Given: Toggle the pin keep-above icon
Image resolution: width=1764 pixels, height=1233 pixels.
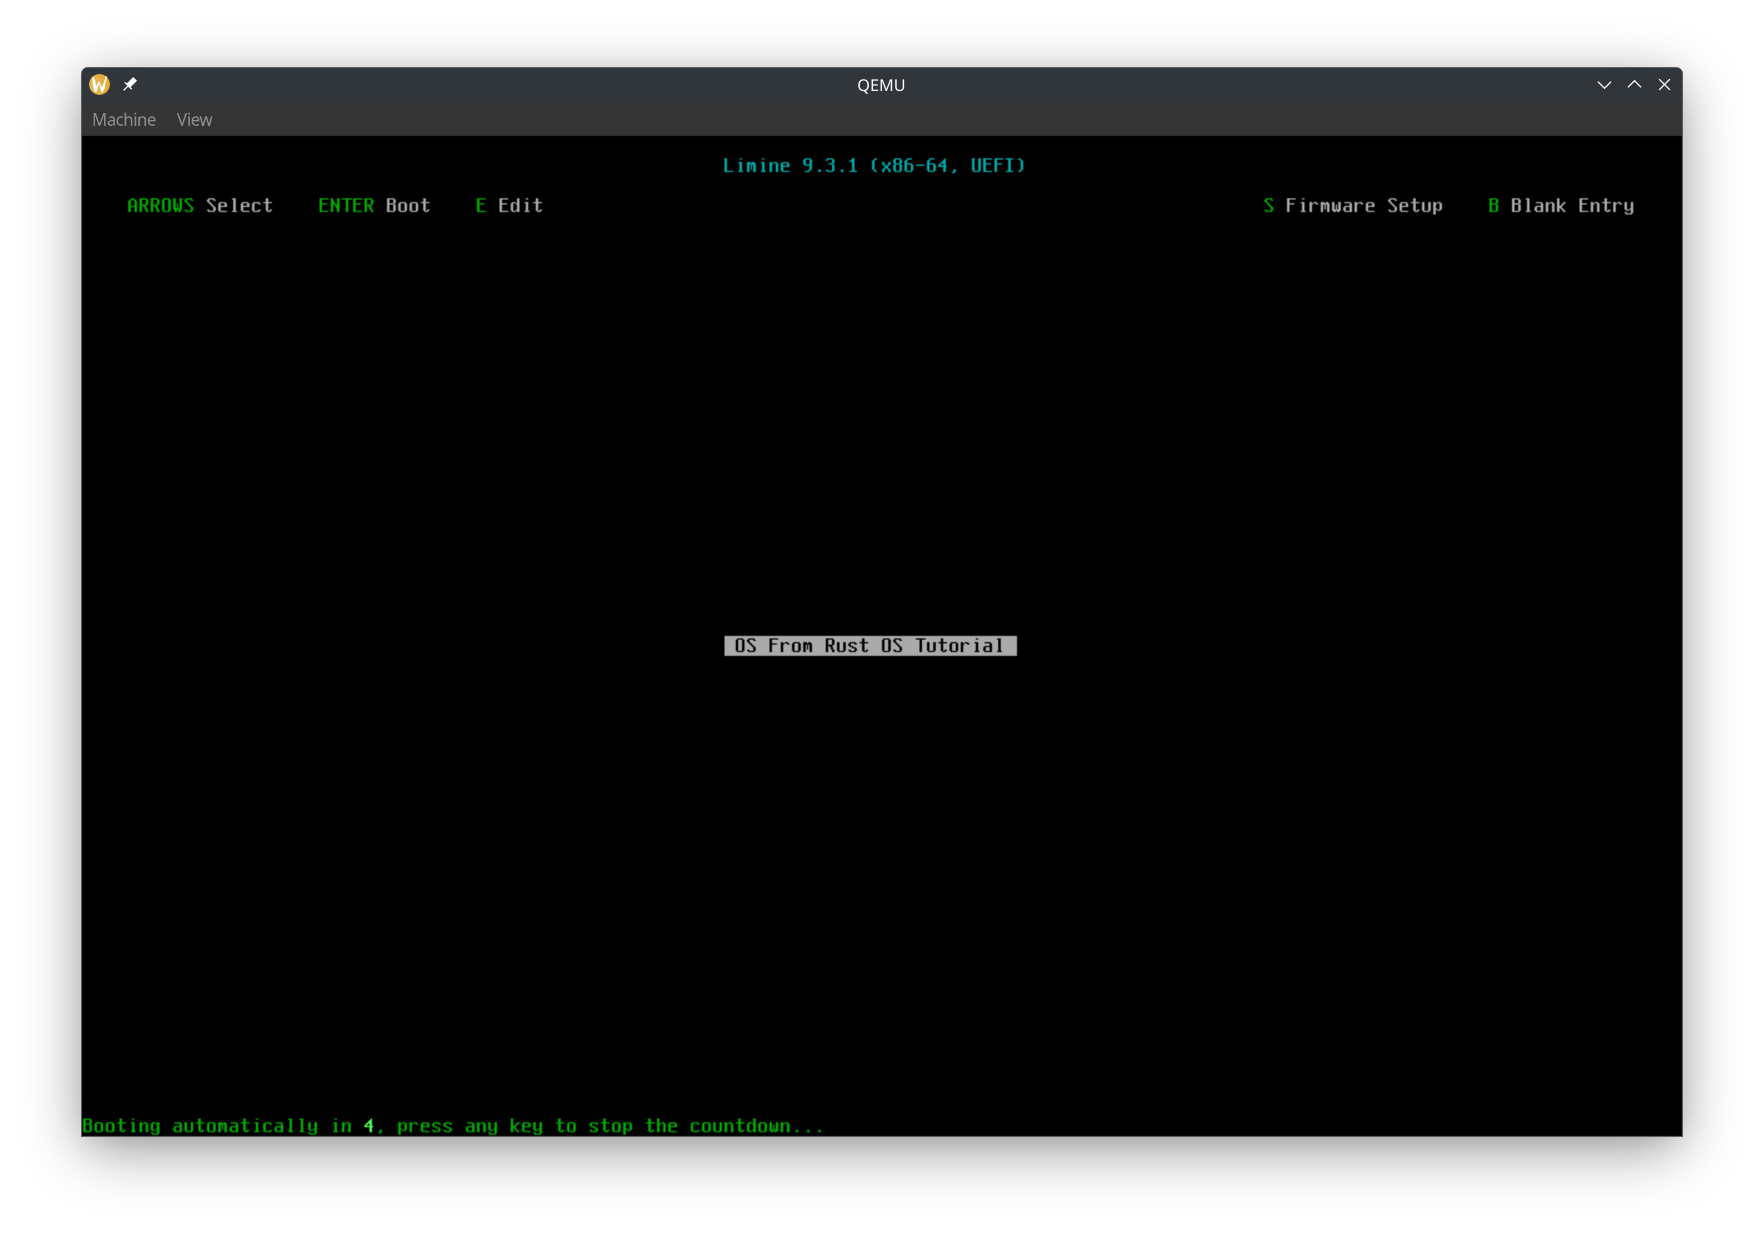Looking at the screenshot, I should point(130,84).
